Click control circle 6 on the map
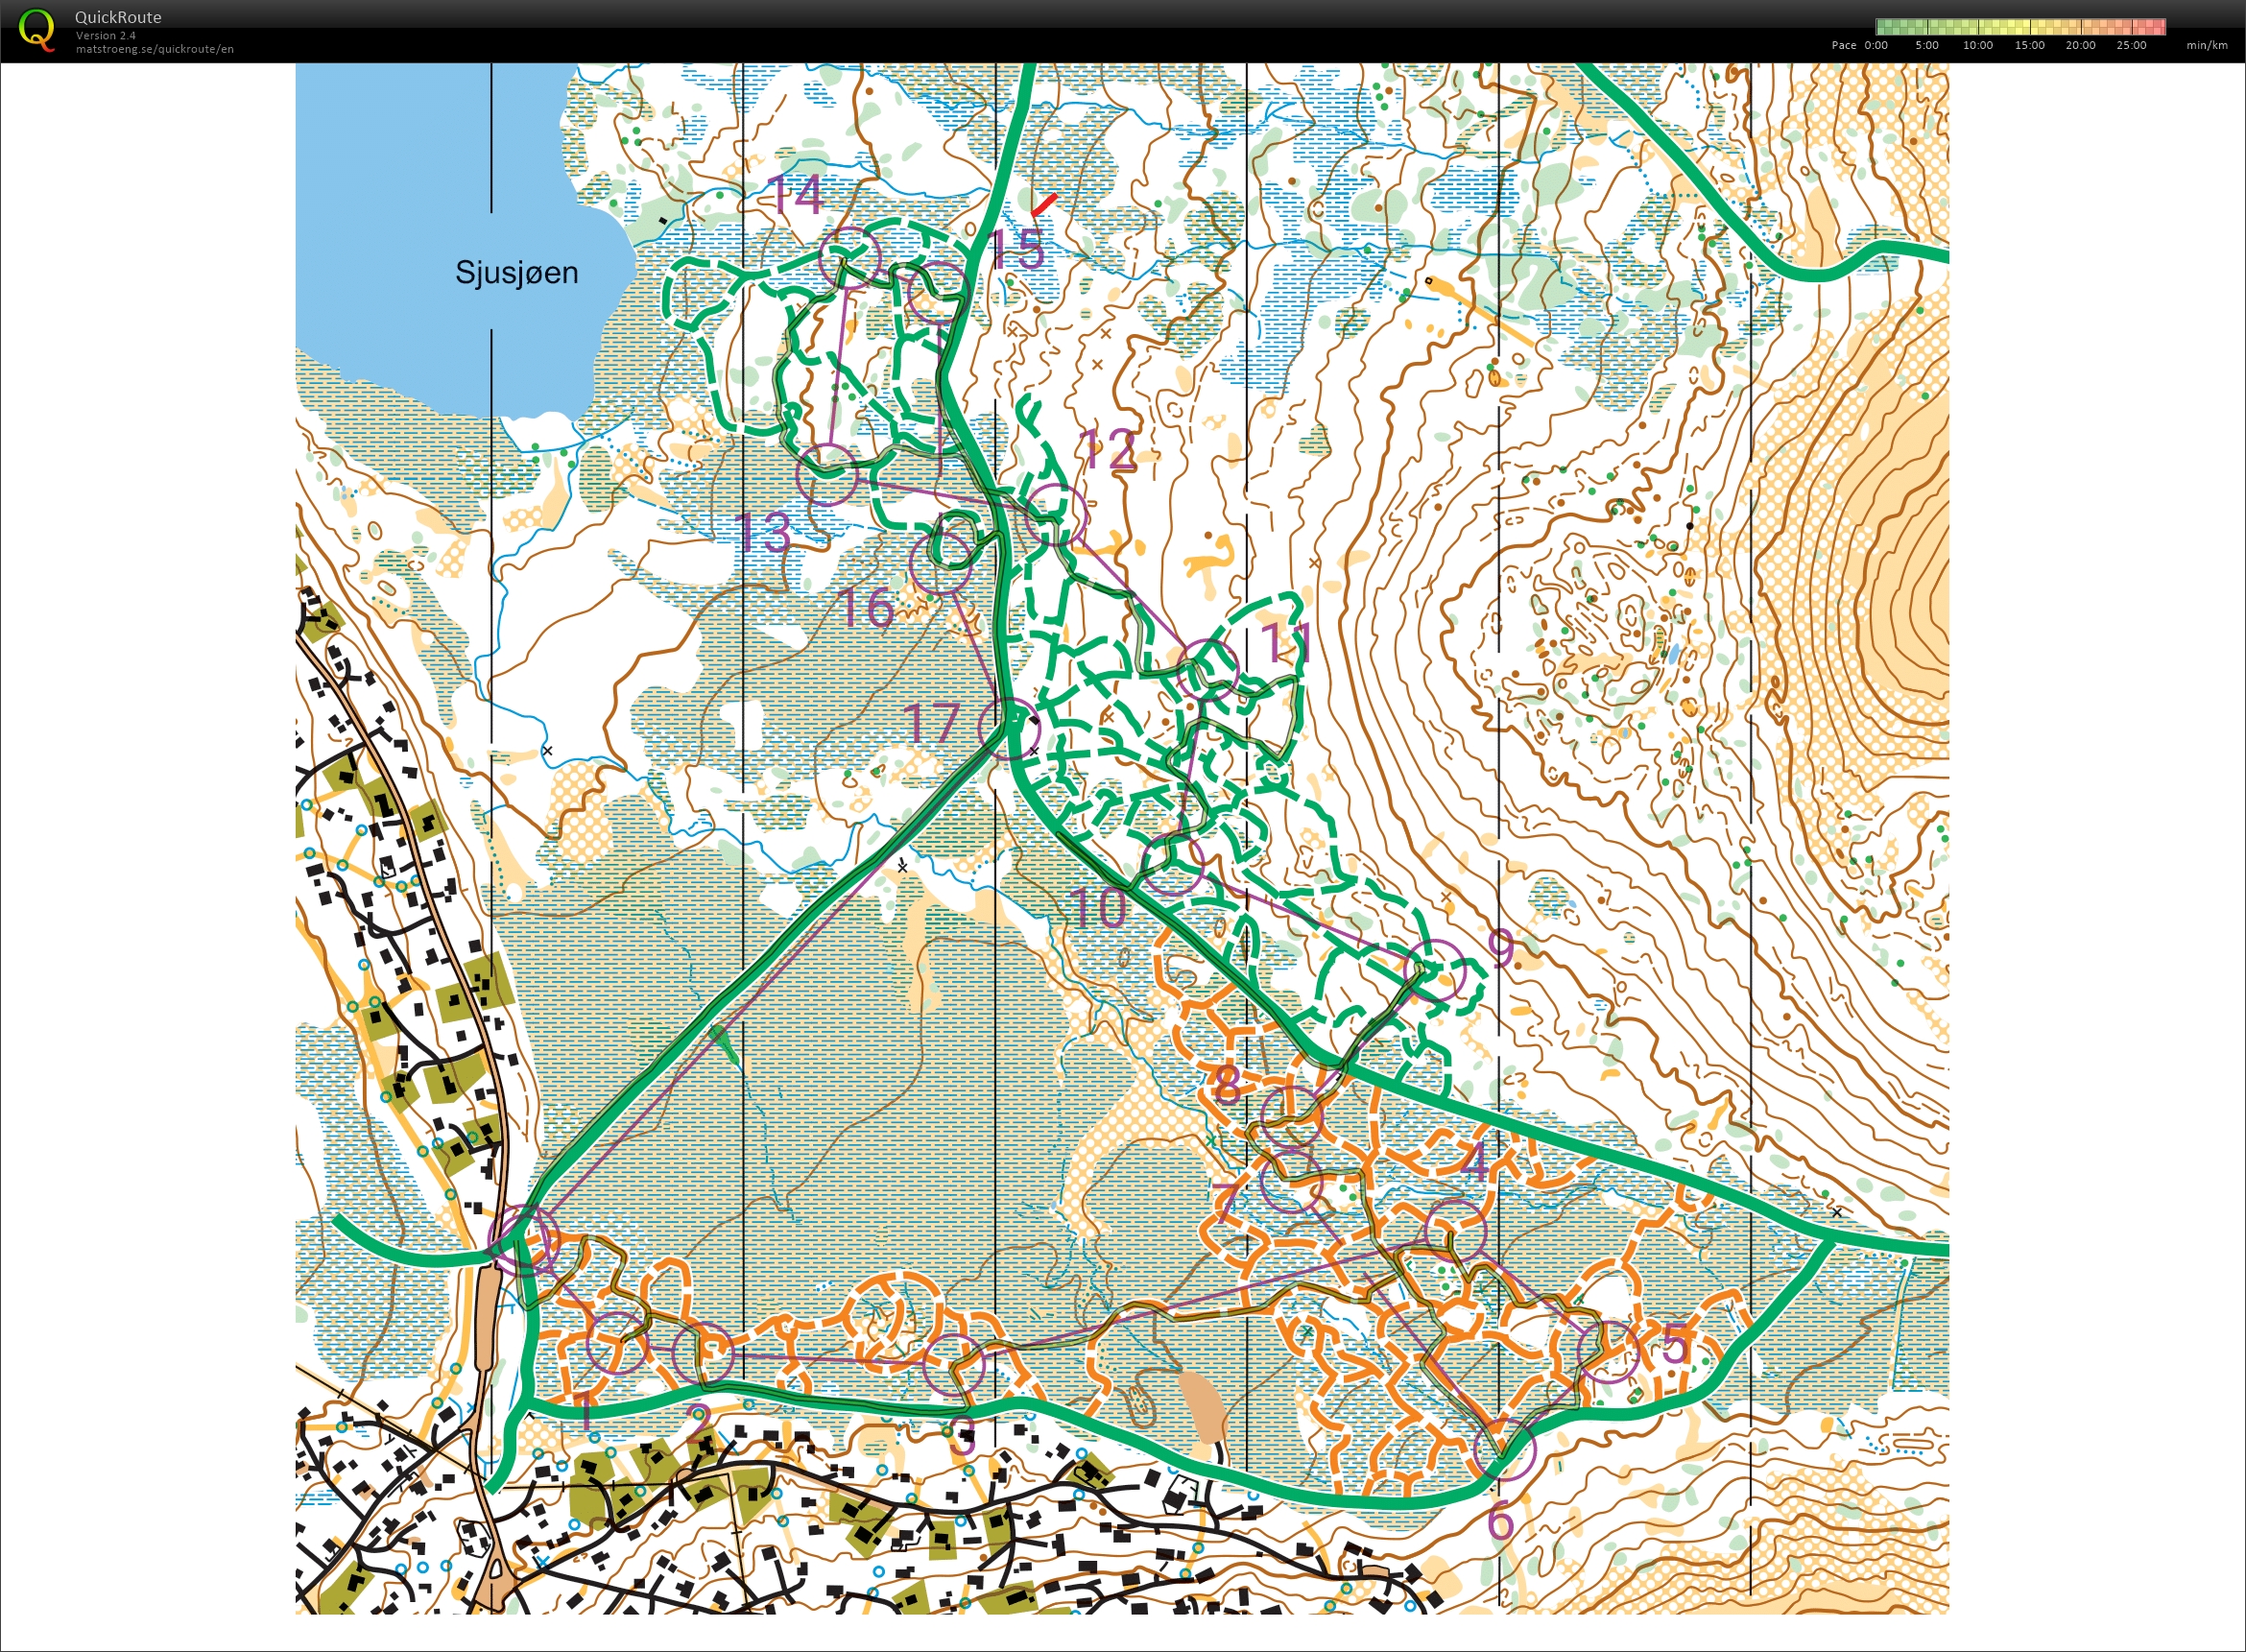The height and width of the screenshot is (1652, 2246). coord(1505,1449)
